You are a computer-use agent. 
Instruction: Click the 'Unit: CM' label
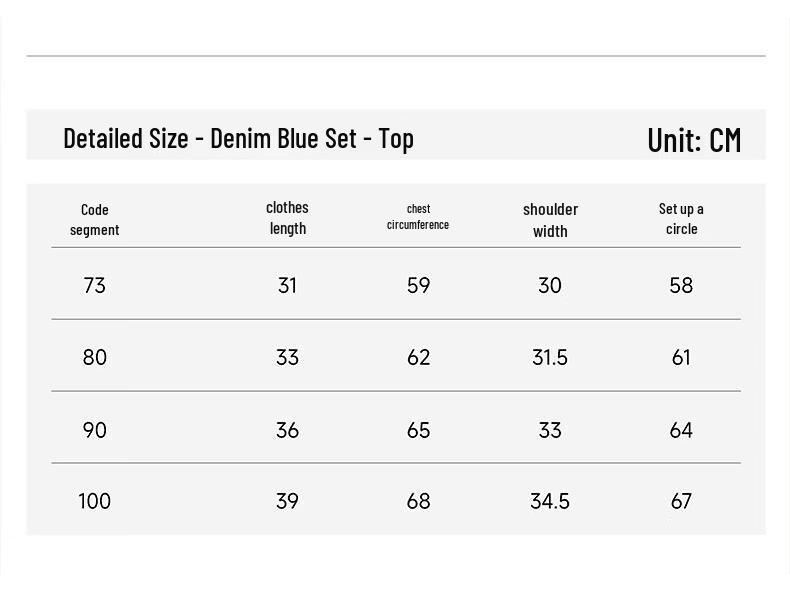point(694,140)
